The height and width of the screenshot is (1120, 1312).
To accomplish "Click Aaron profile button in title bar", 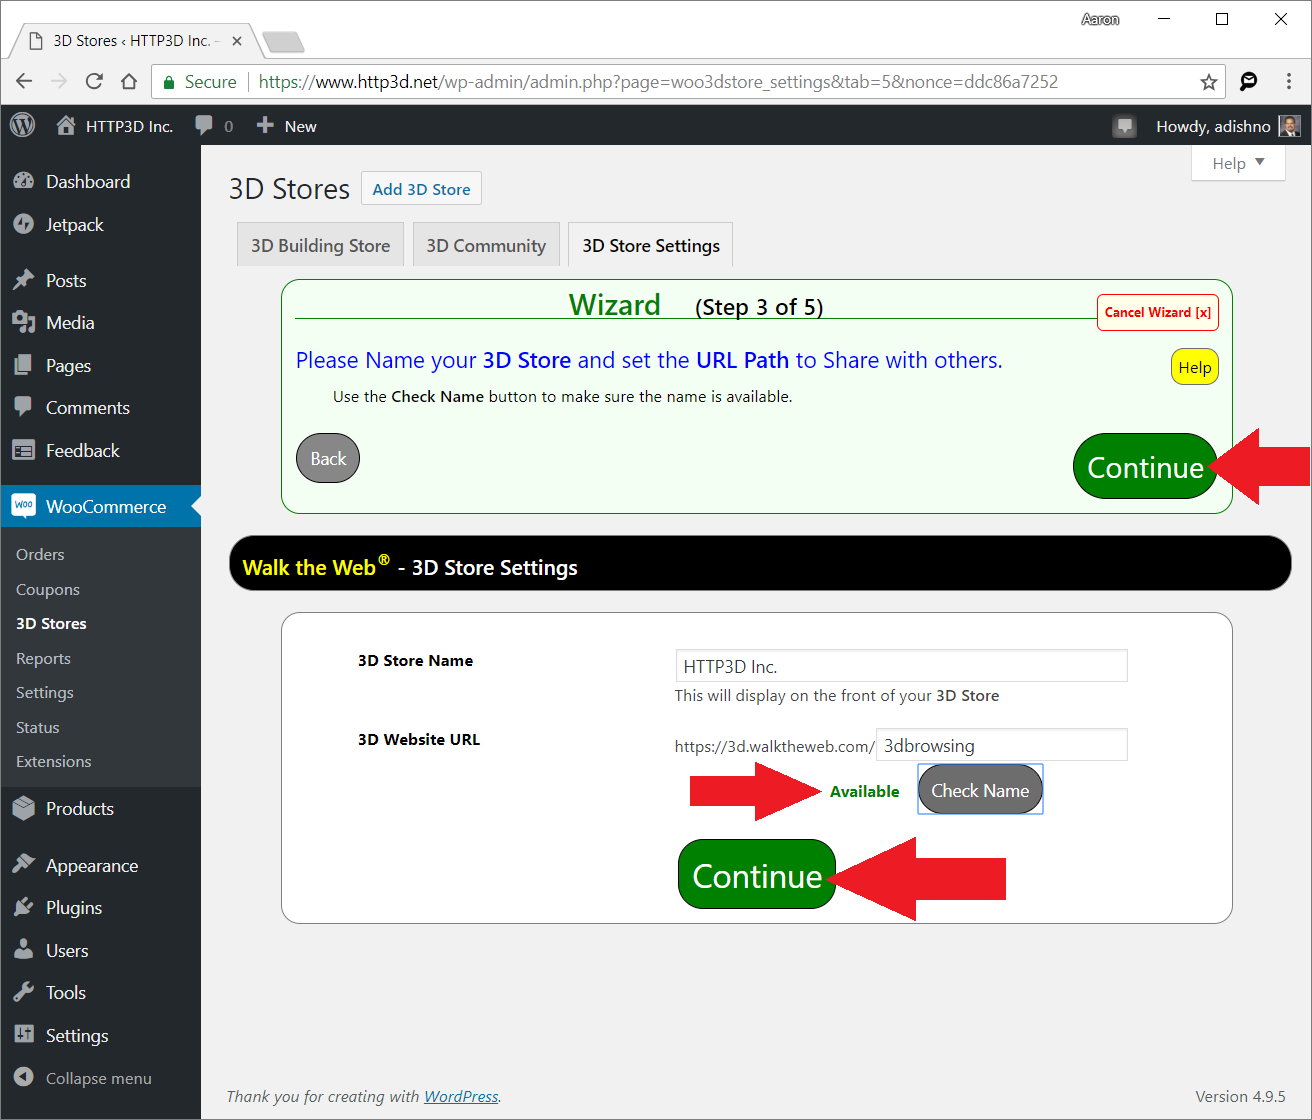I will pos(1100,19).
